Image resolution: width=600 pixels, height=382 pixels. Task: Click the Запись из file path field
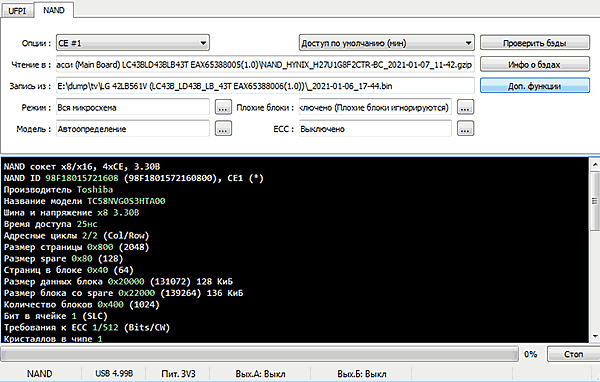[x=265, y=86]
